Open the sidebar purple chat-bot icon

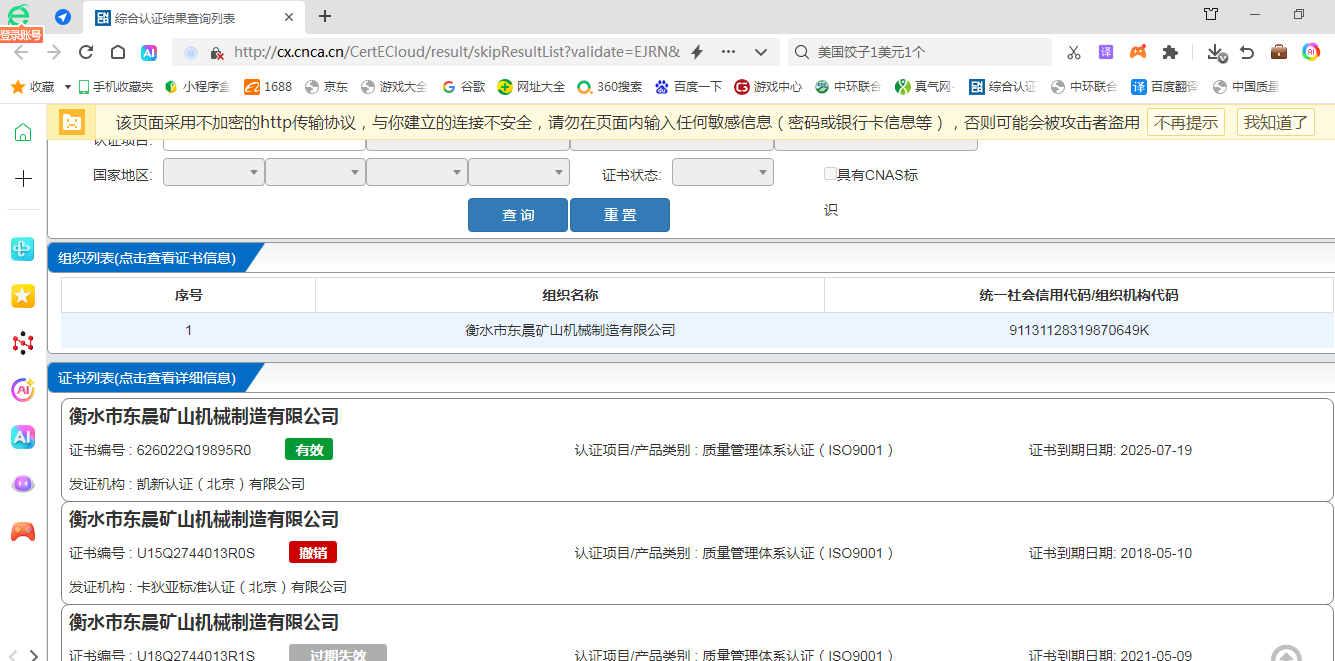(x=23, y=484)
